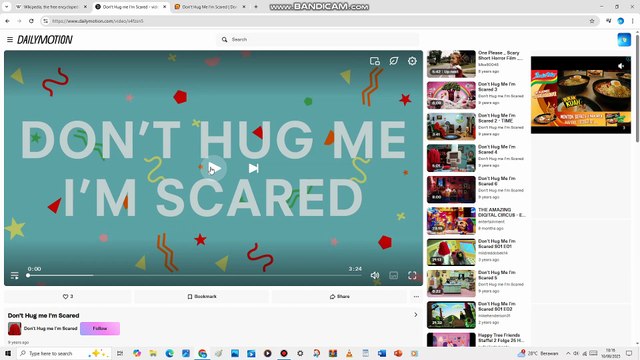Open the player queue list icon
Viewport: 640px width, 360px height.
tap(15, 276)
